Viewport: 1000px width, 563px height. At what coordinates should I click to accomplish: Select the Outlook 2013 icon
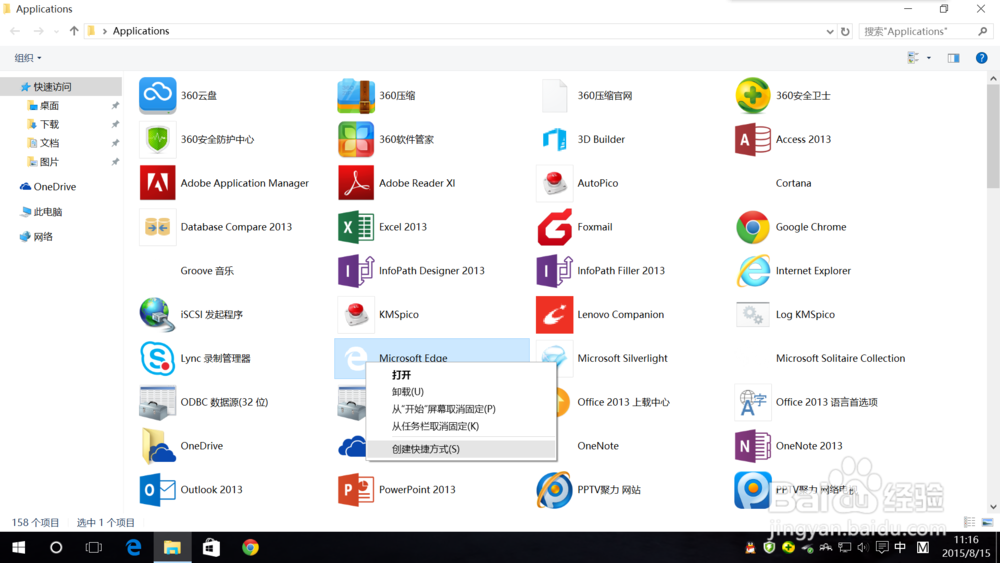[158, 490]
